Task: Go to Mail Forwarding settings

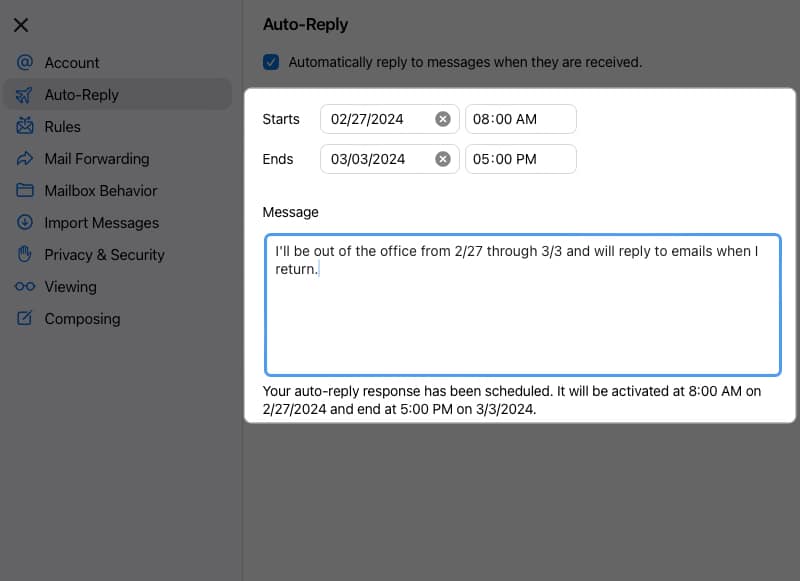Action: pos(118,159)
